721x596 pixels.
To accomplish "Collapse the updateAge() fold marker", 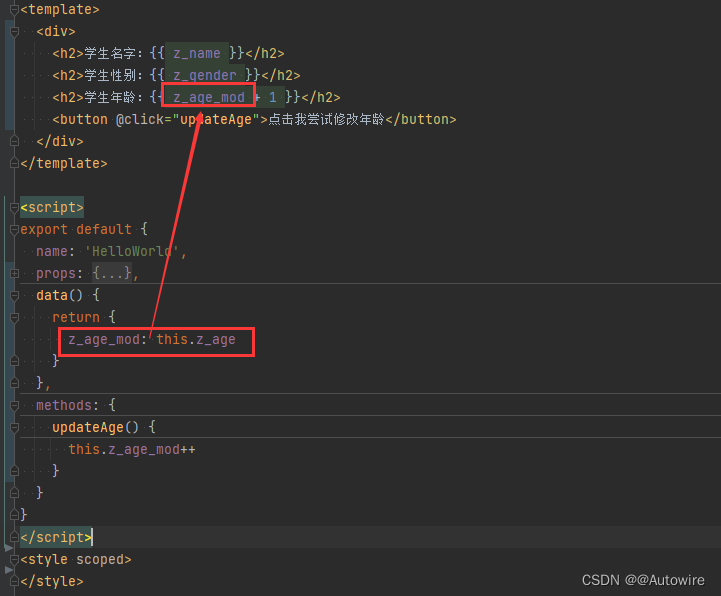I will click(x=14, y=428).
